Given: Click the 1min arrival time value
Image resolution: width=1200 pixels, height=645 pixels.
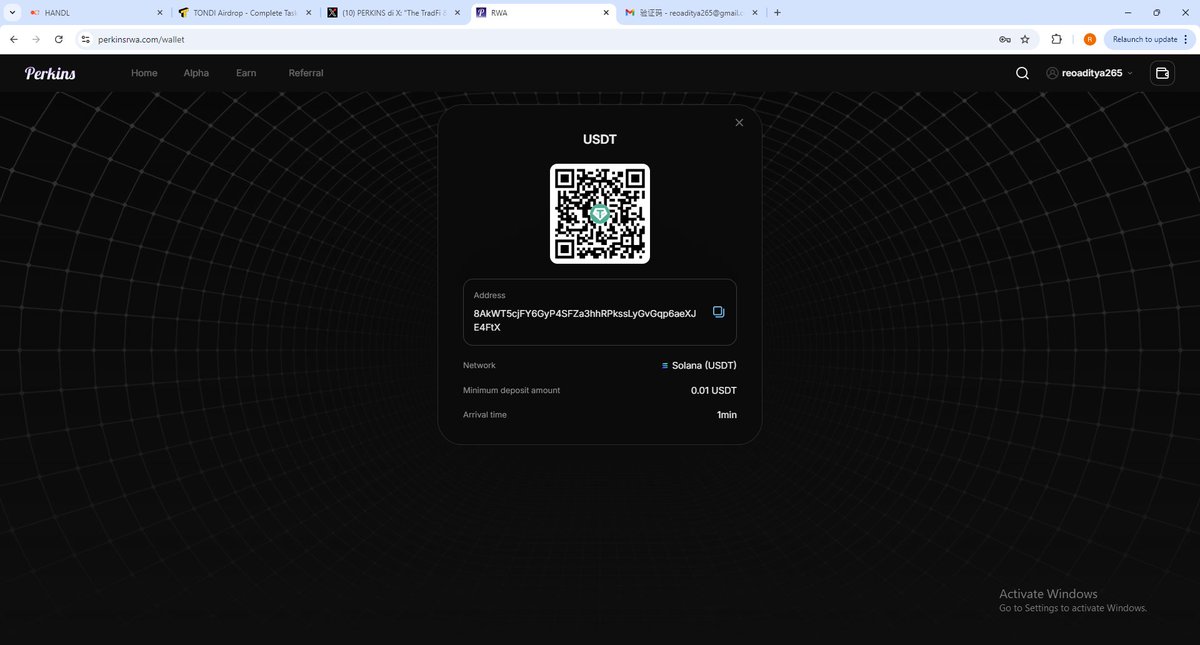Looking at the screenshot, I should (x=727, y=415).
